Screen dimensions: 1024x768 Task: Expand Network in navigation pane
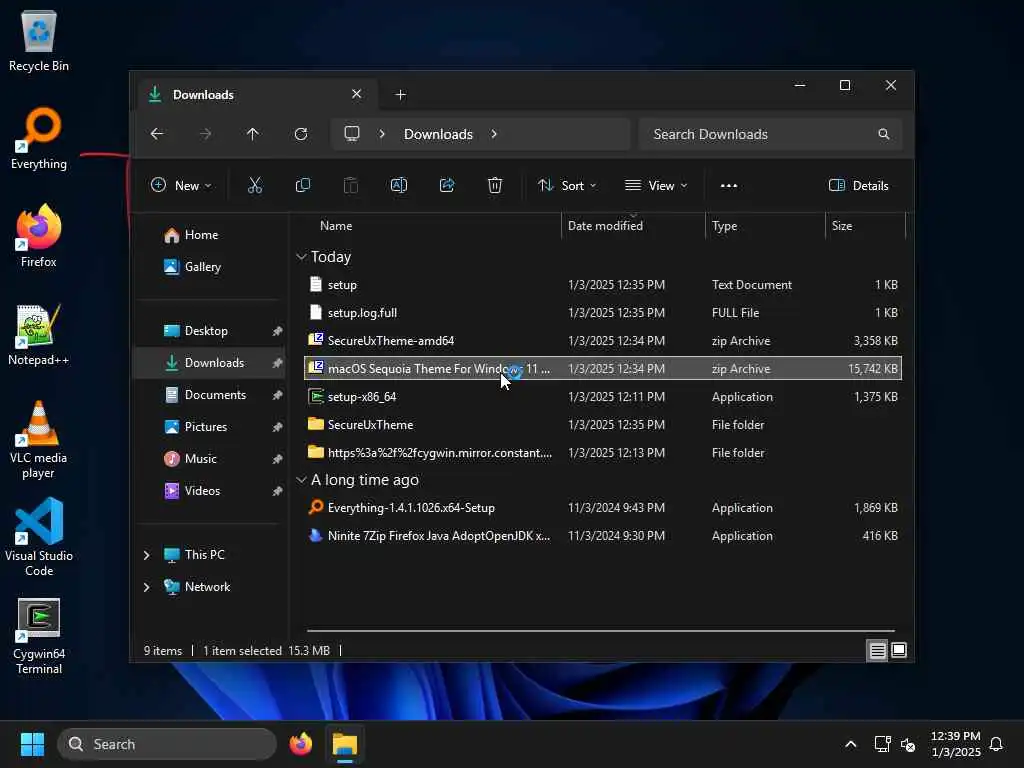tap(146, 587)
